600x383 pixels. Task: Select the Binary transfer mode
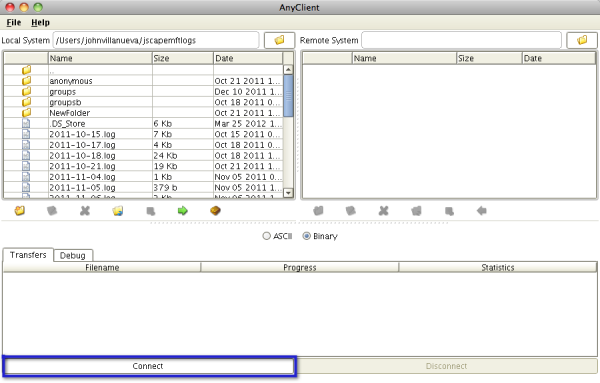point(307,236)
